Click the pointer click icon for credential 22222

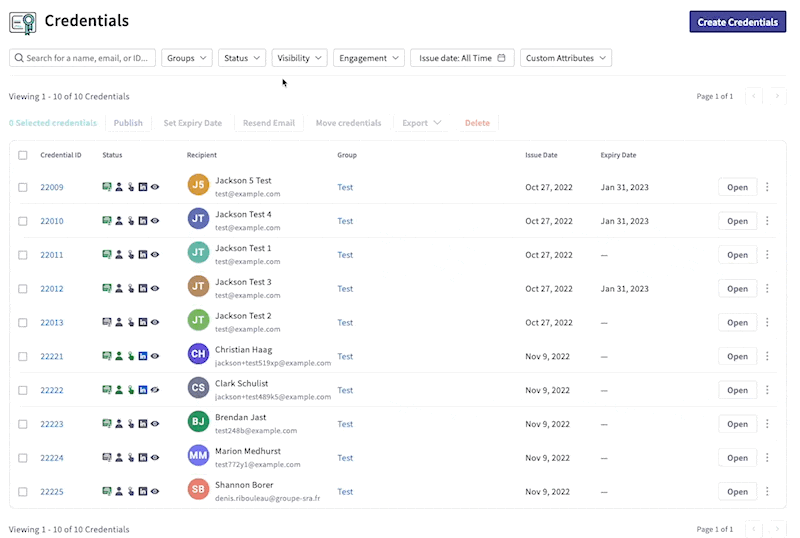(x=131, y=390)
